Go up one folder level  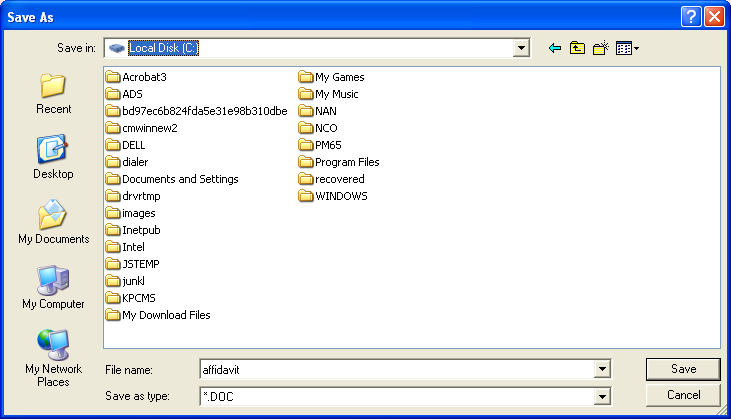click(577, 47)
